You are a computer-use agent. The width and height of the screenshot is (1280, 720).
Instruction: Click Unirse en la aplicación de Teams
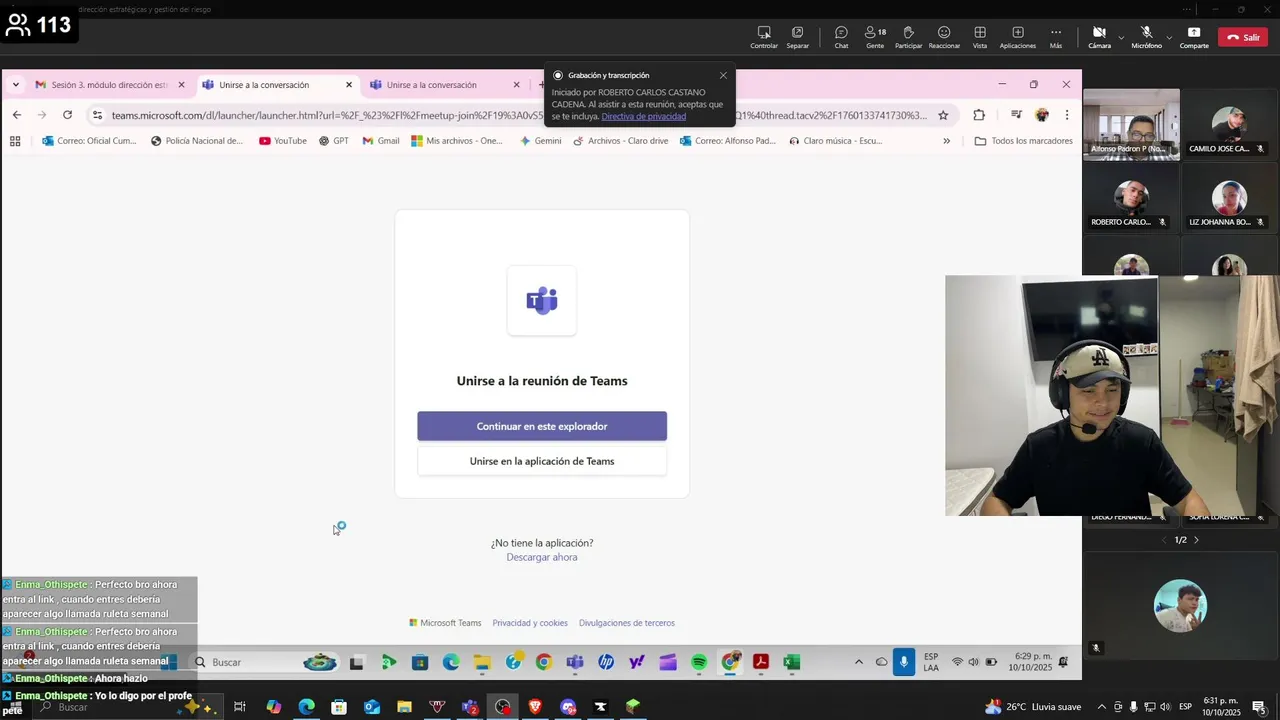click(x=542, y=461)
